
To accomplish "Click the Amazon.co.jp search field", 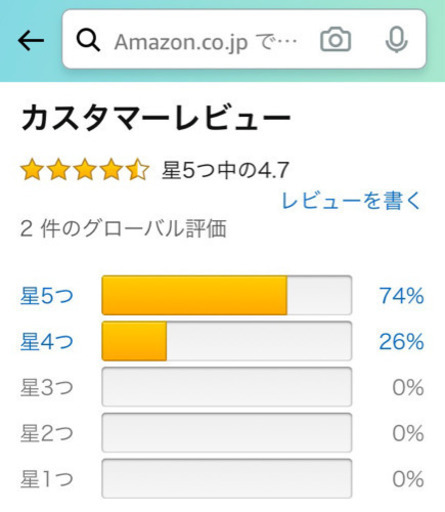I will pyautogui.click(x=244, y=39).
